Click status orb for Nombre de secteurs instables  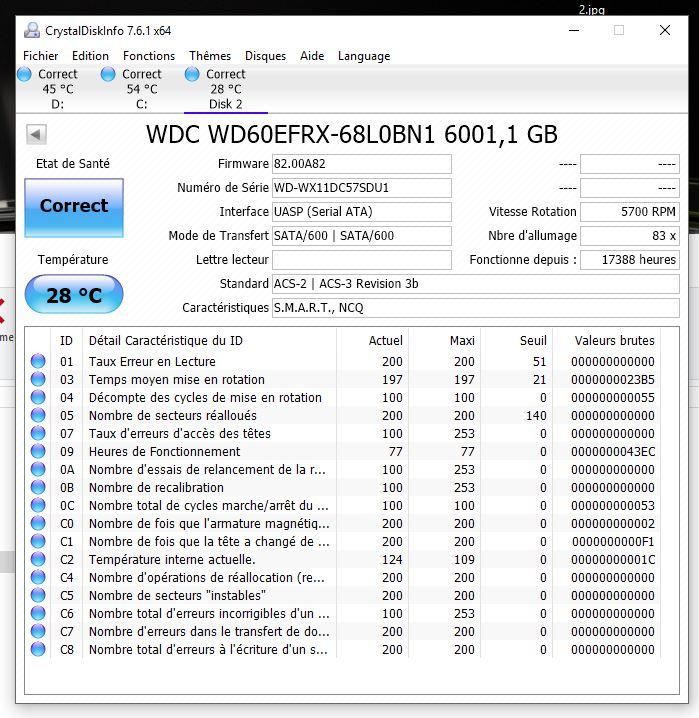click(x=38, y=595)
